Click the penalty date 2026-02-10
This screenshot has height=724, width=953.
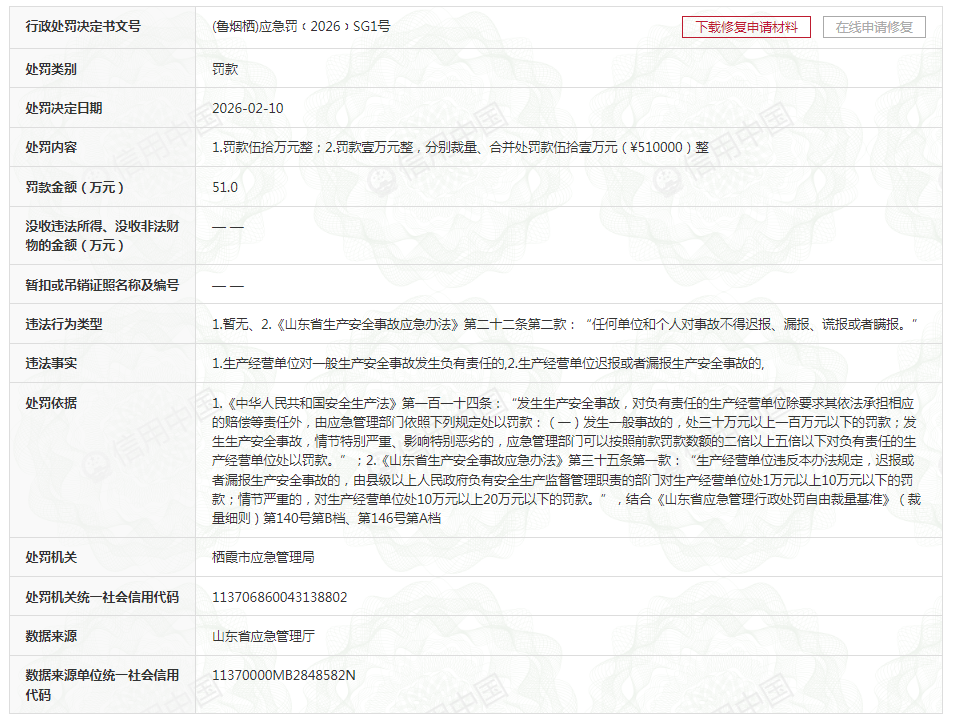[x=248, y=108]
